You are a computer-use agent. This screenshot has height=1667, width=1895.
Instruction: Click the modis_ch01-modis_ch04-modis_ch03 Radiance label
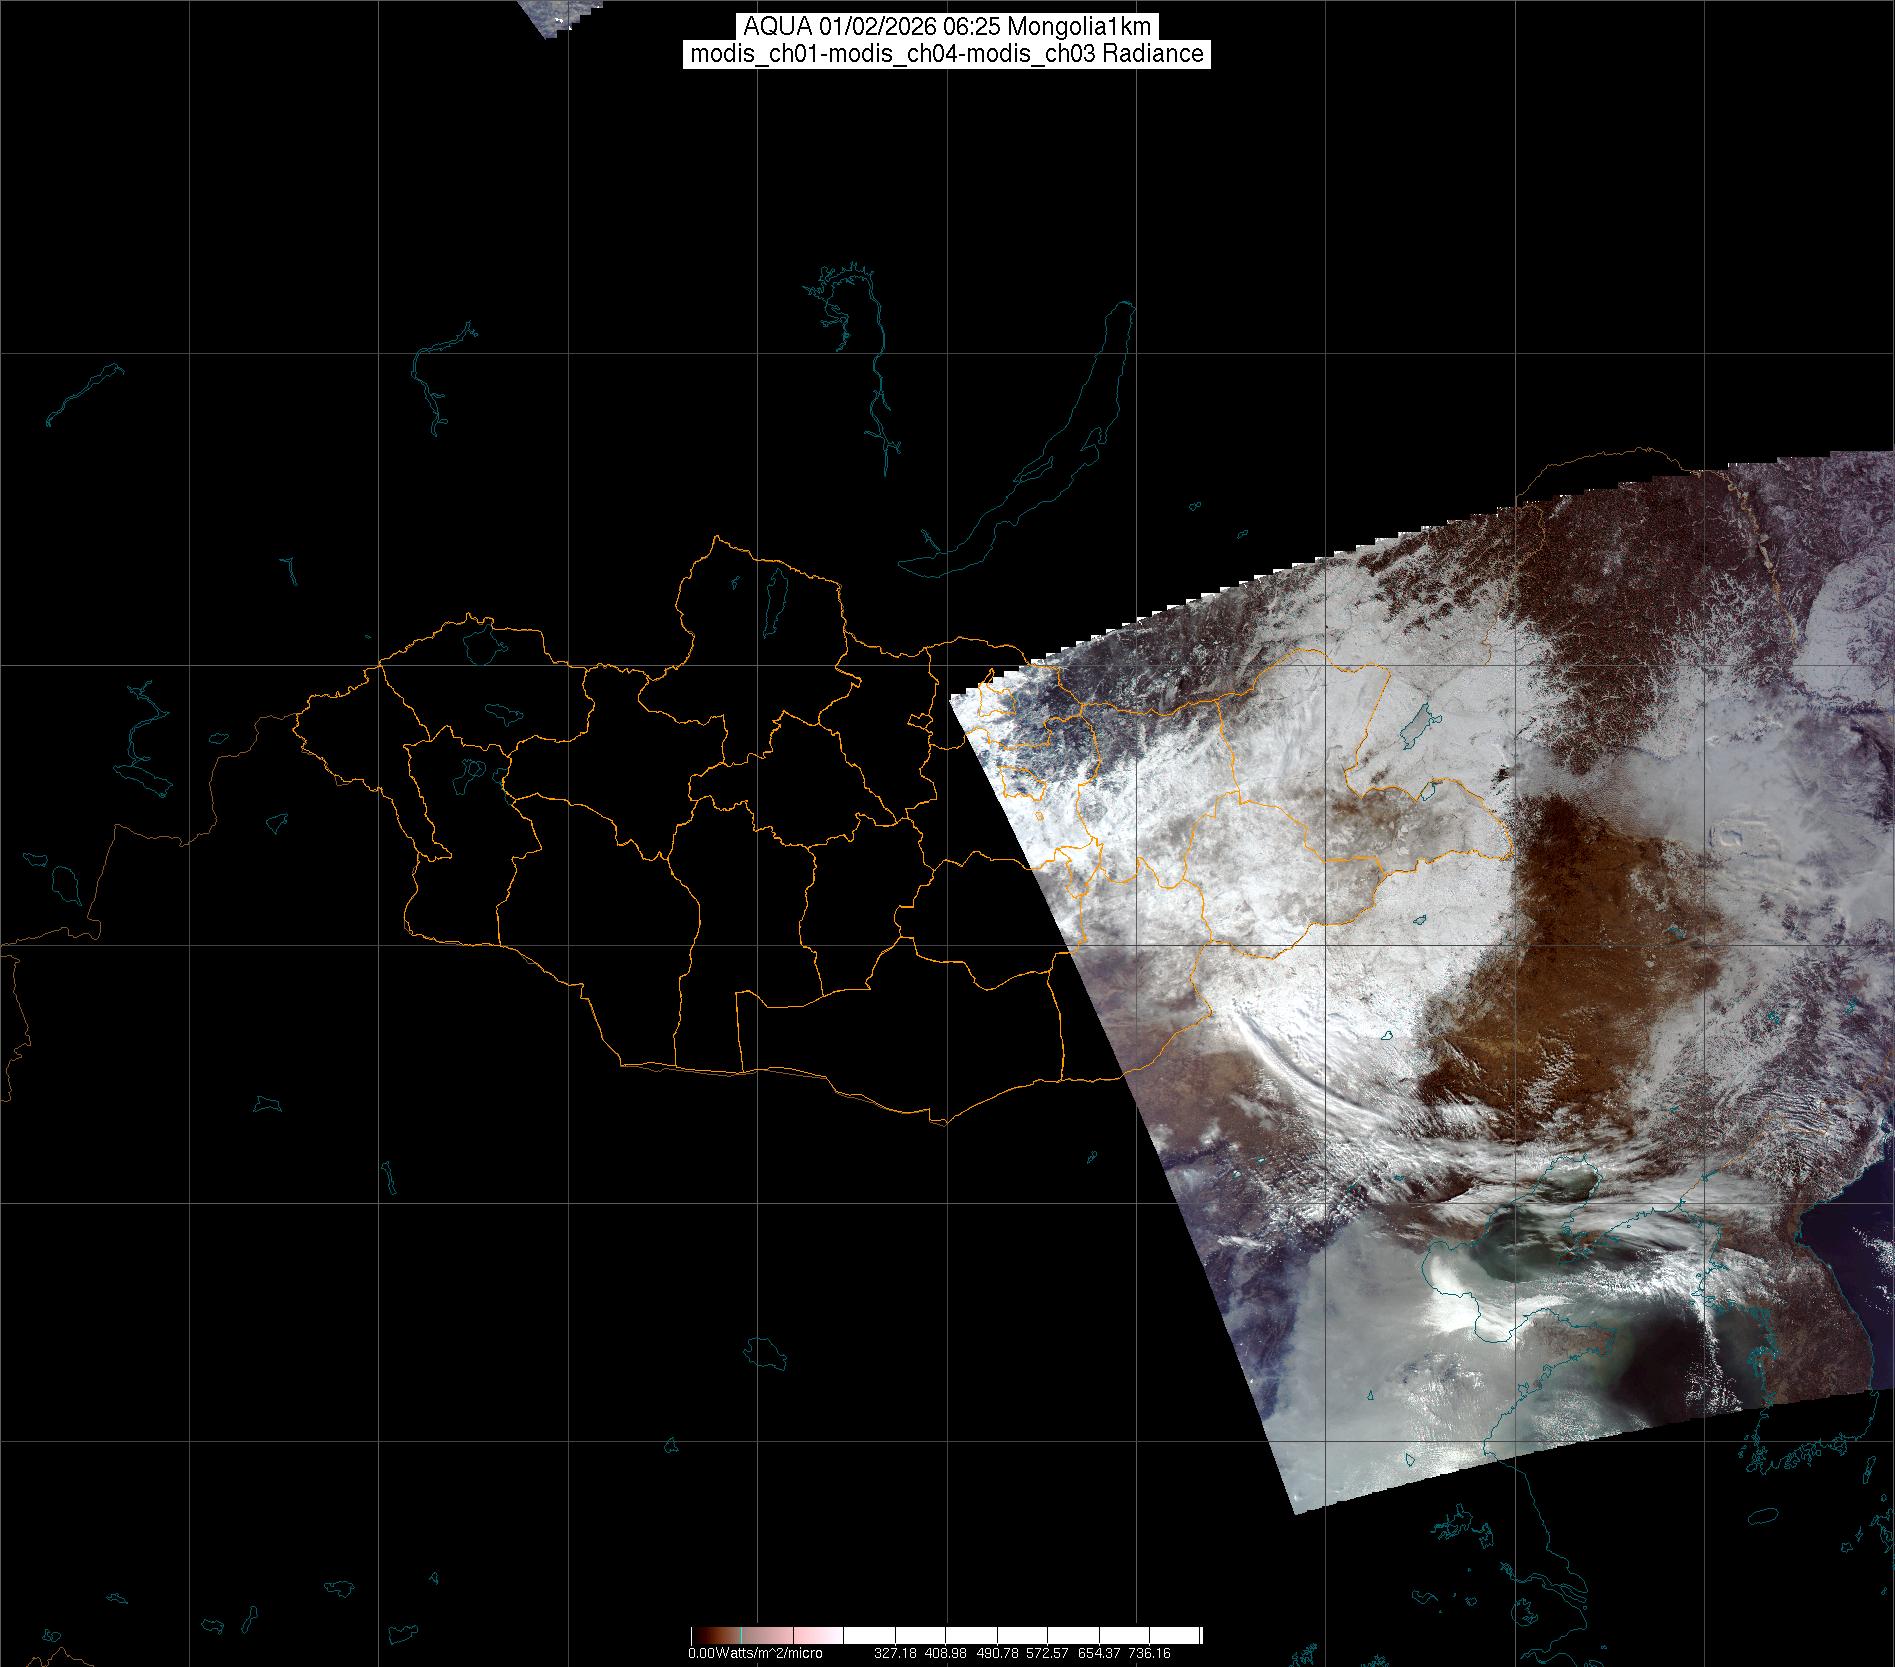tap(947, 54)
